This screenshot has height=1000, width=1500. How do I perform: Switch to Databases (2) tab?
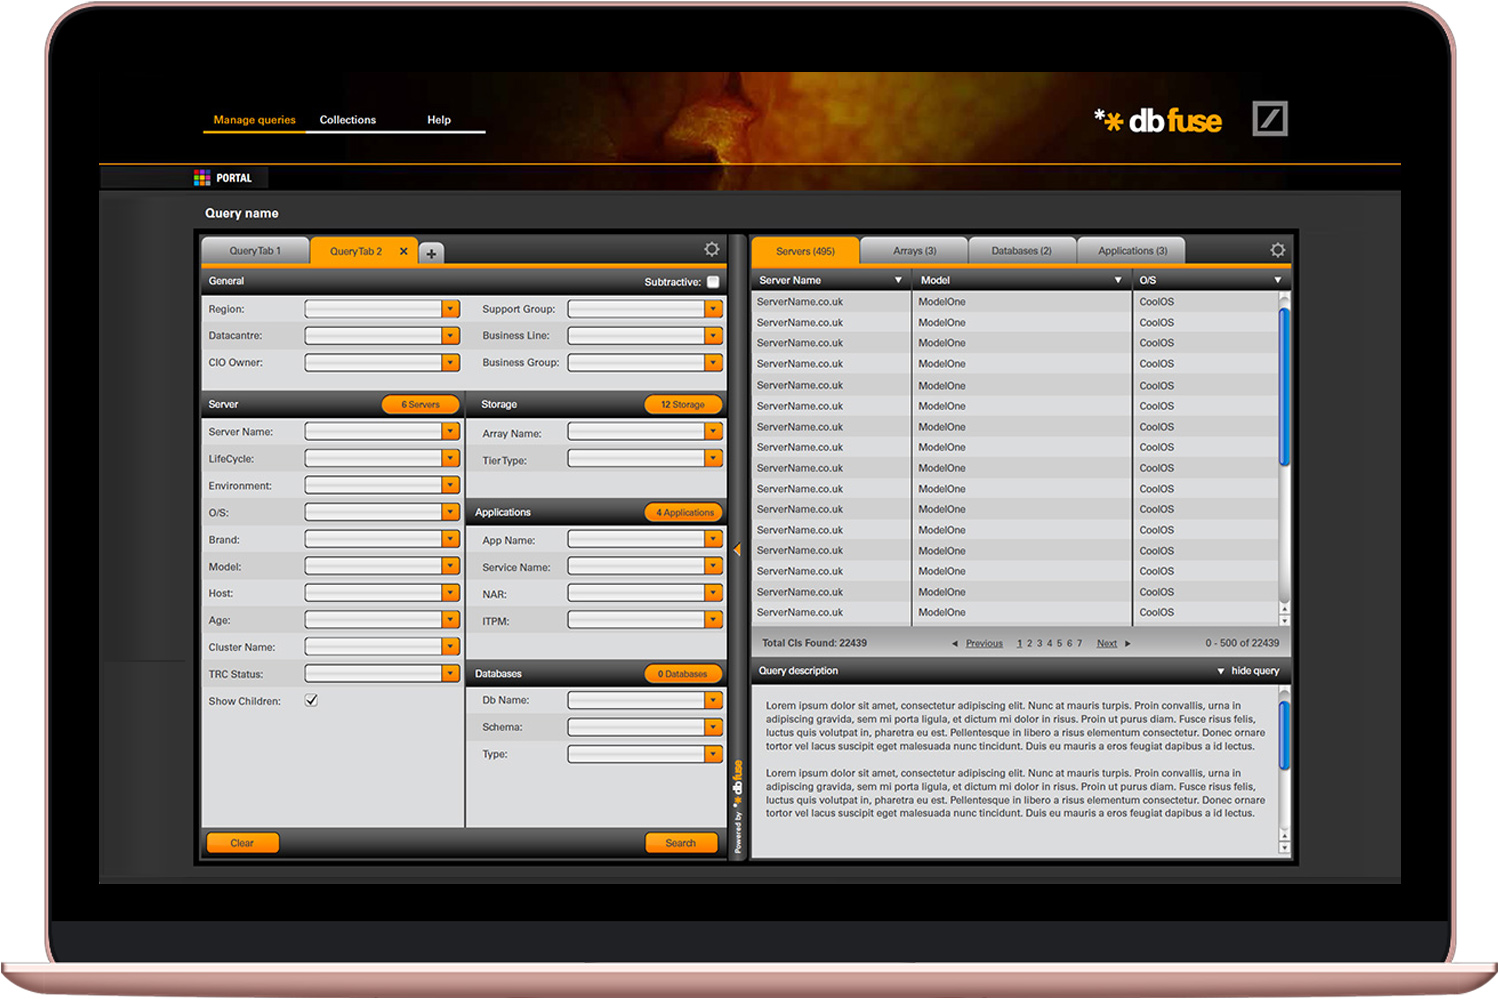1022,251
